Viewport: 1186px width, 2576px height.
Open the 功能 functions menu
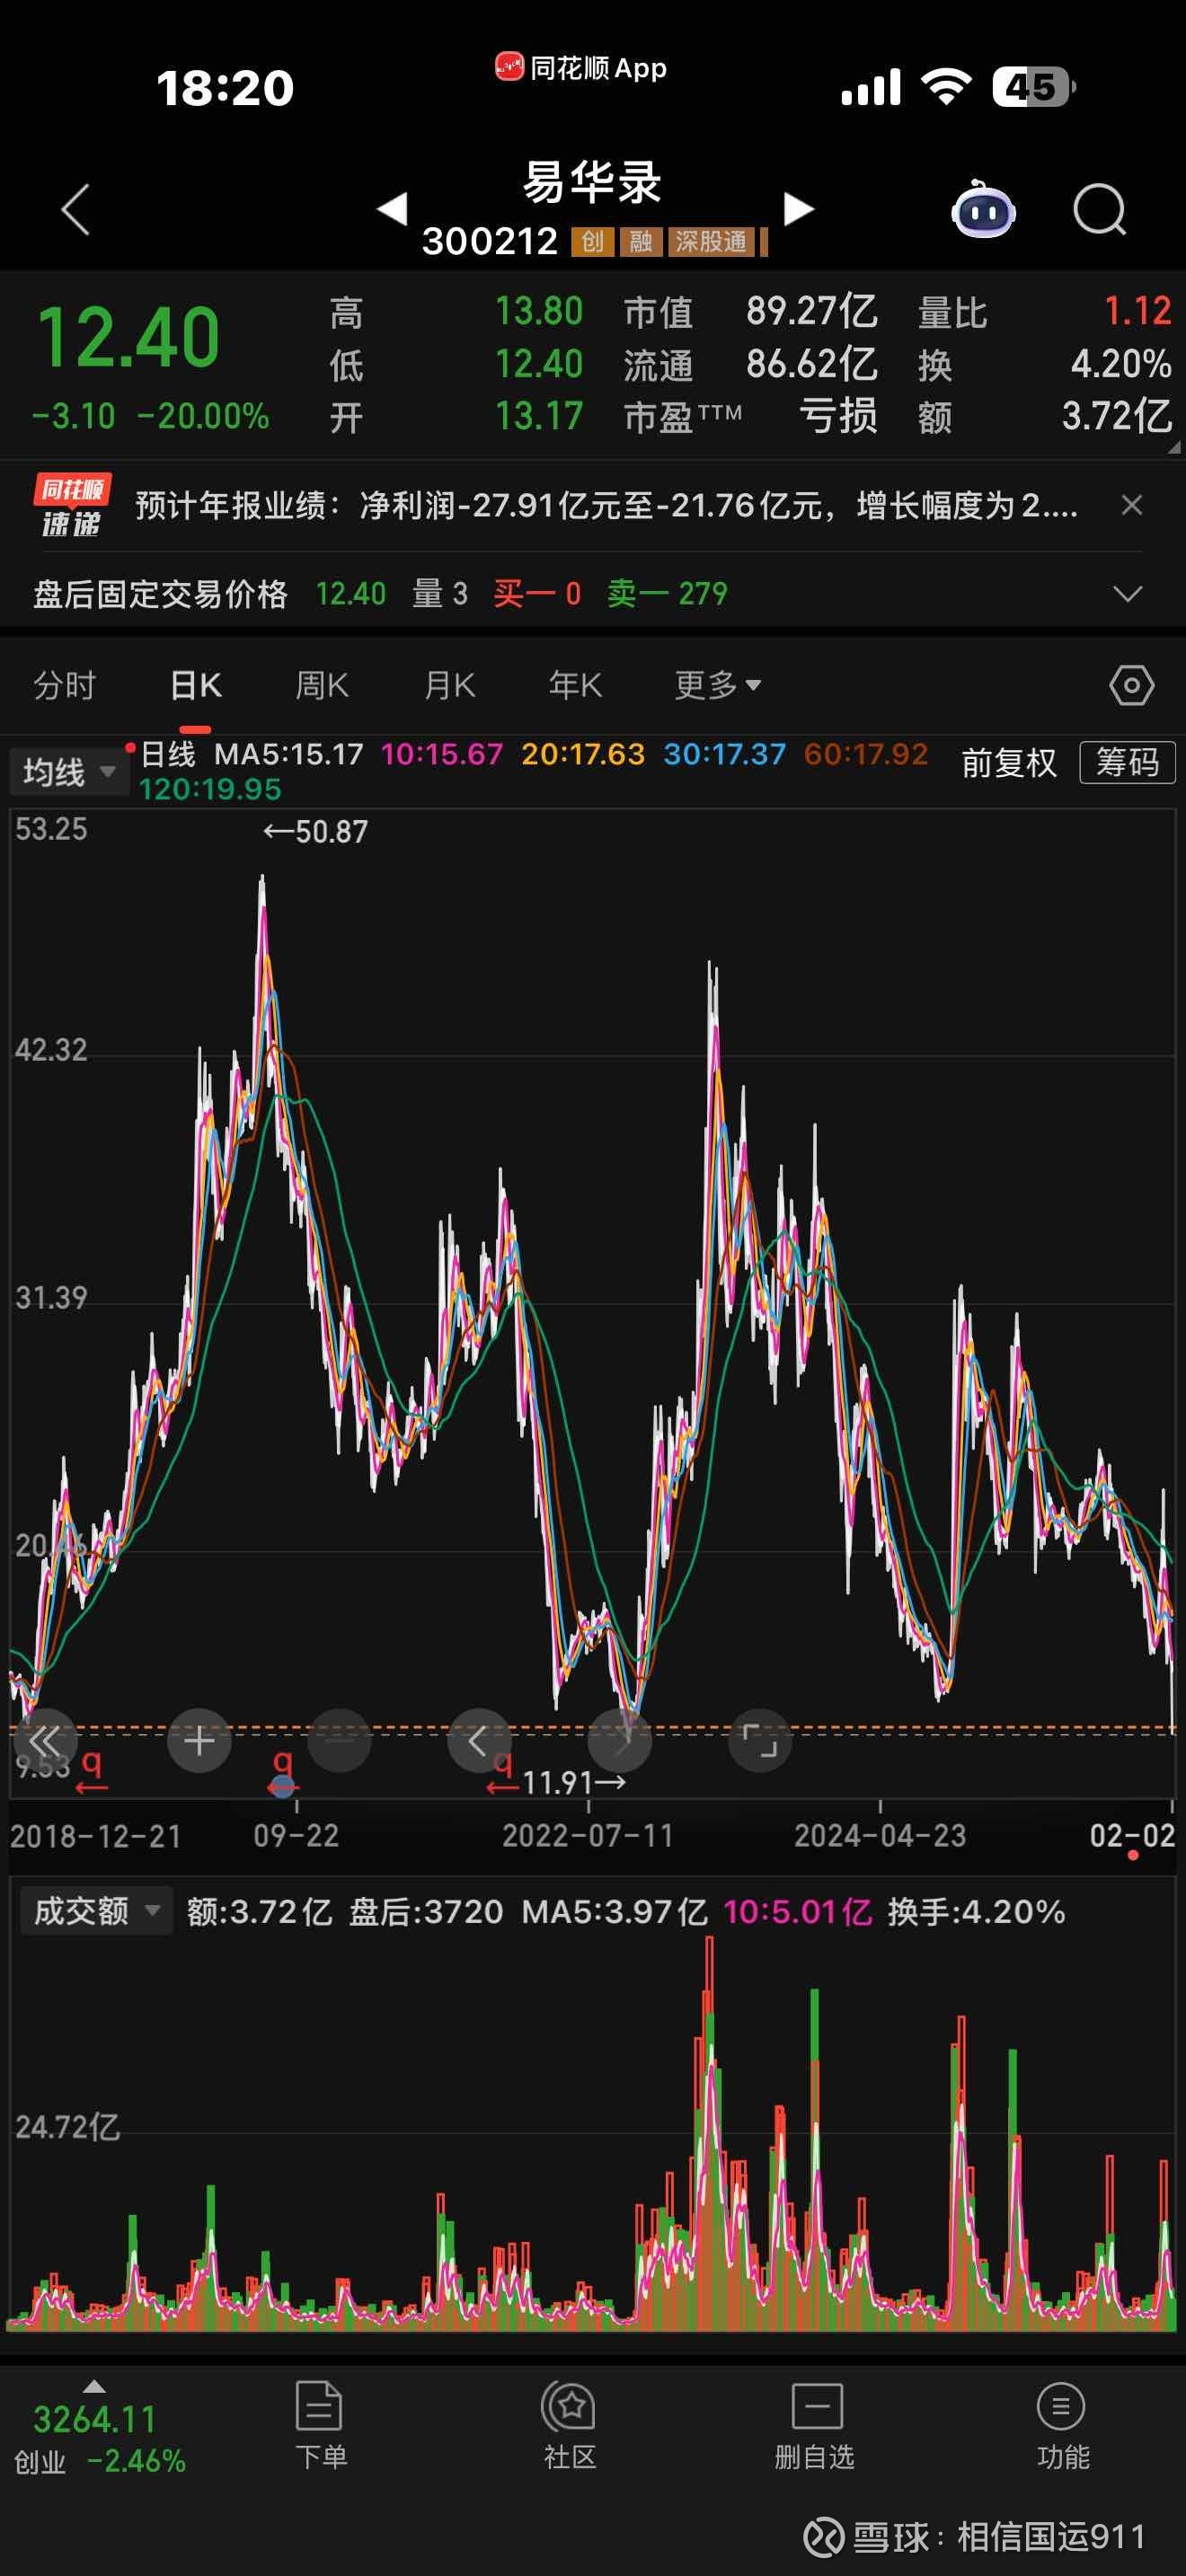1062,2428
